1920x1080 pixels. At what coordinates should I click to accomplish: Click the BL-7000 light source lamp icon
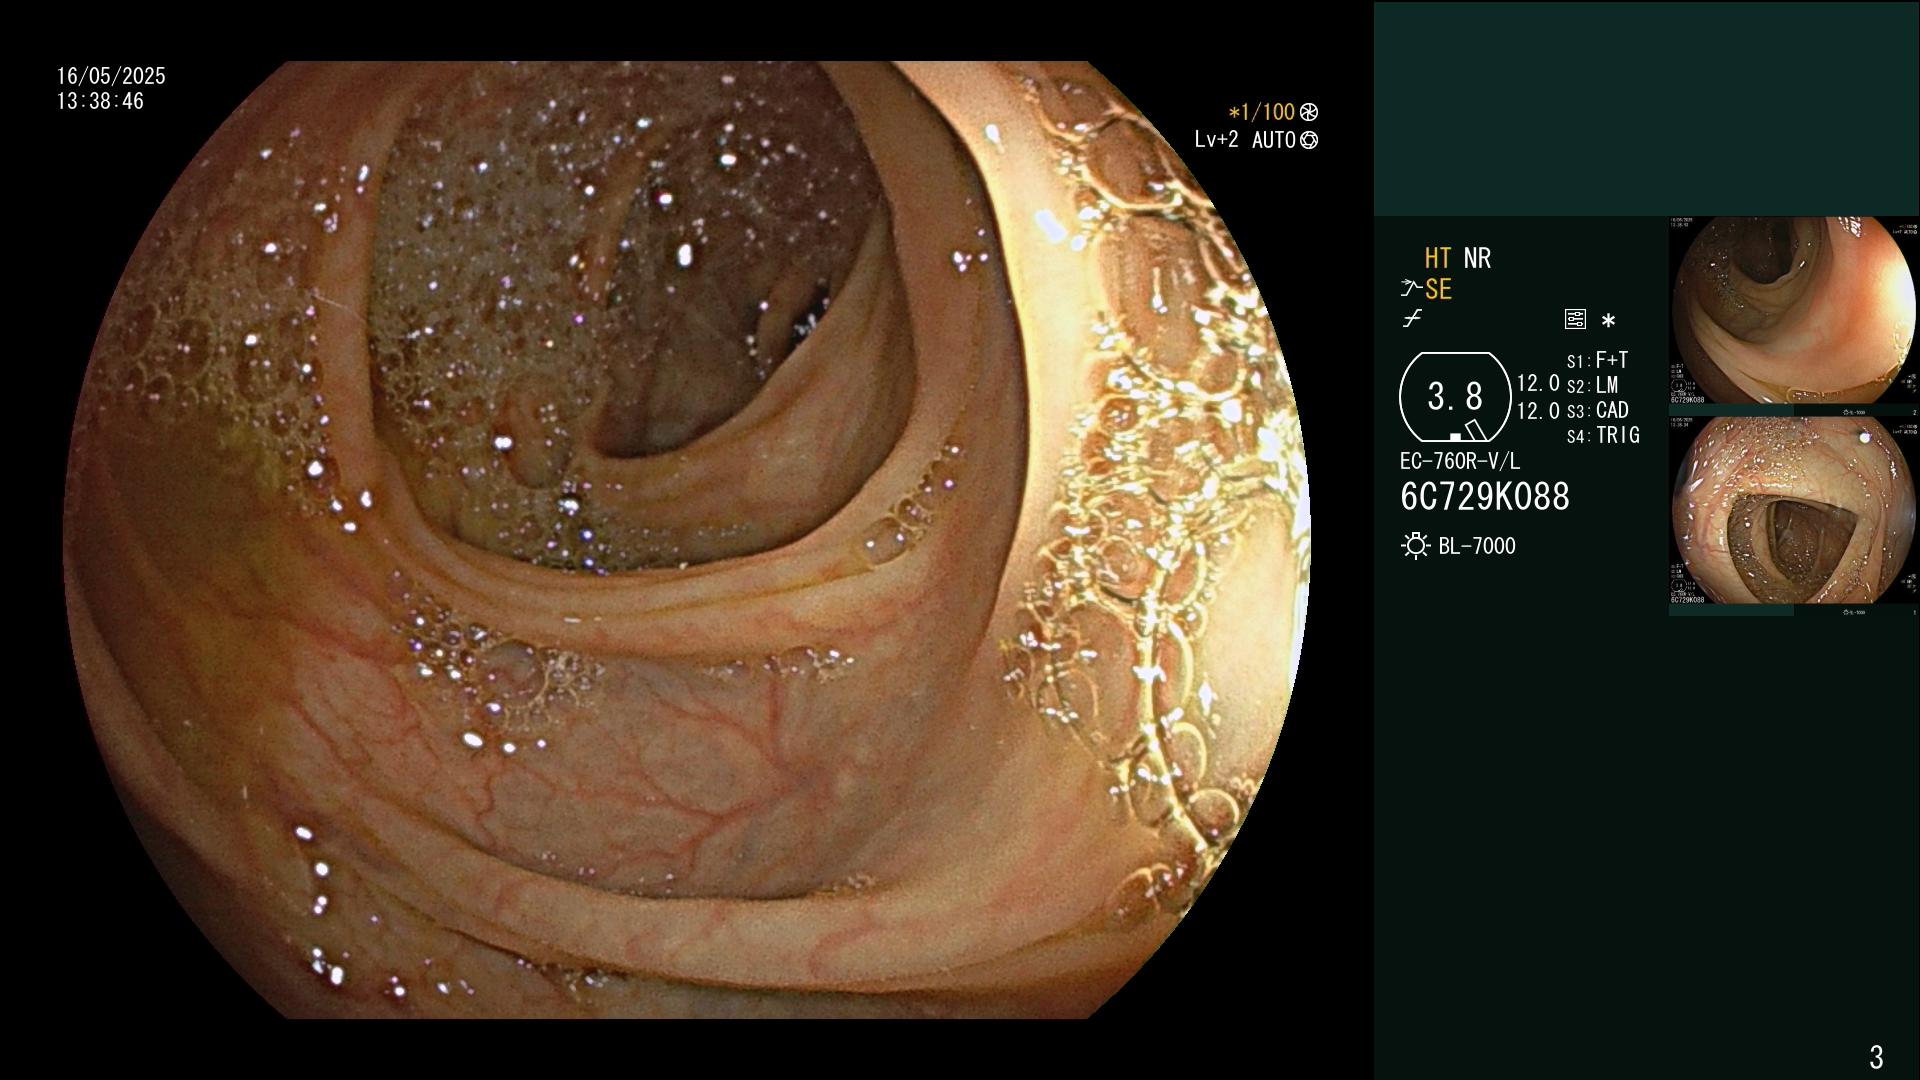[1415, 546]
